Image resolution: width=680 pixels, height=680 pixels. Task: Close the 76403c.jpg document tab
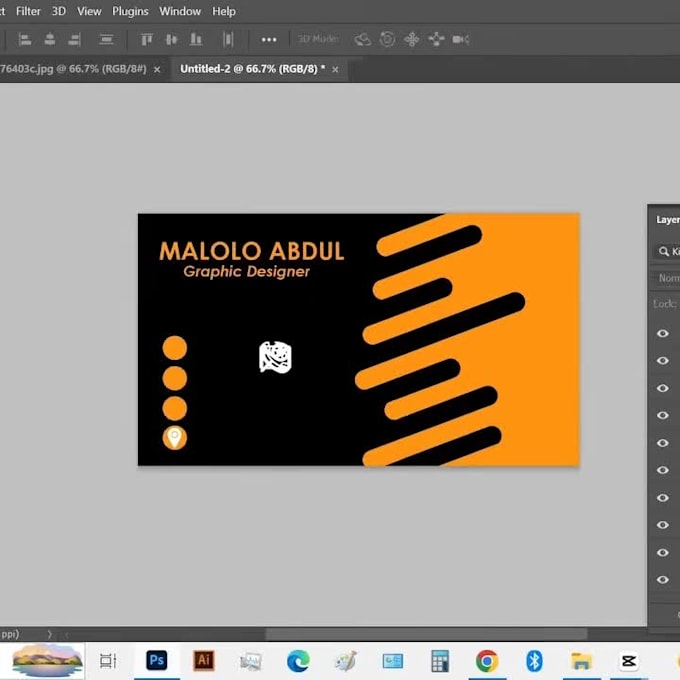(157, 69)
